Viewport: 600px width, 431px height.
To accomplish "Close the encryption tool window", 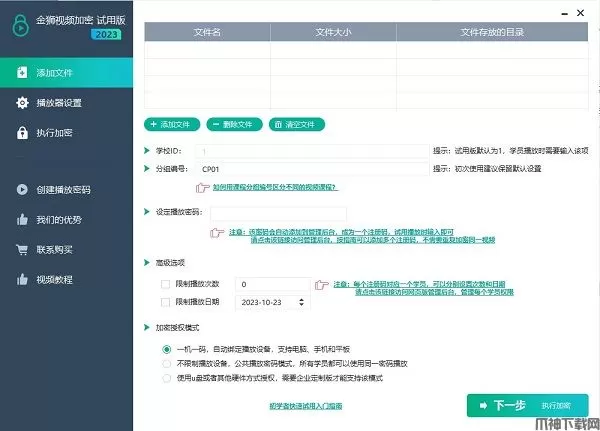I will coord(580,13).
